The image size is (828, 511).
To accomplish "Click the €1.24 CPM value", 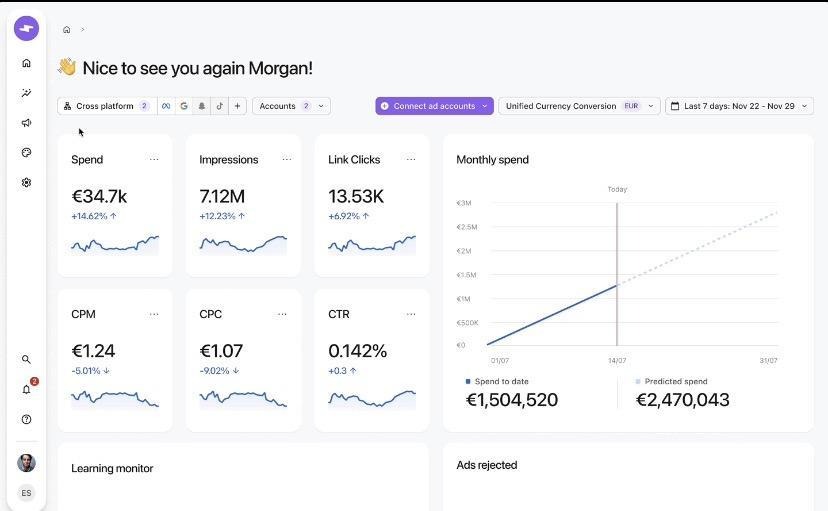I will tap(93, 351).
